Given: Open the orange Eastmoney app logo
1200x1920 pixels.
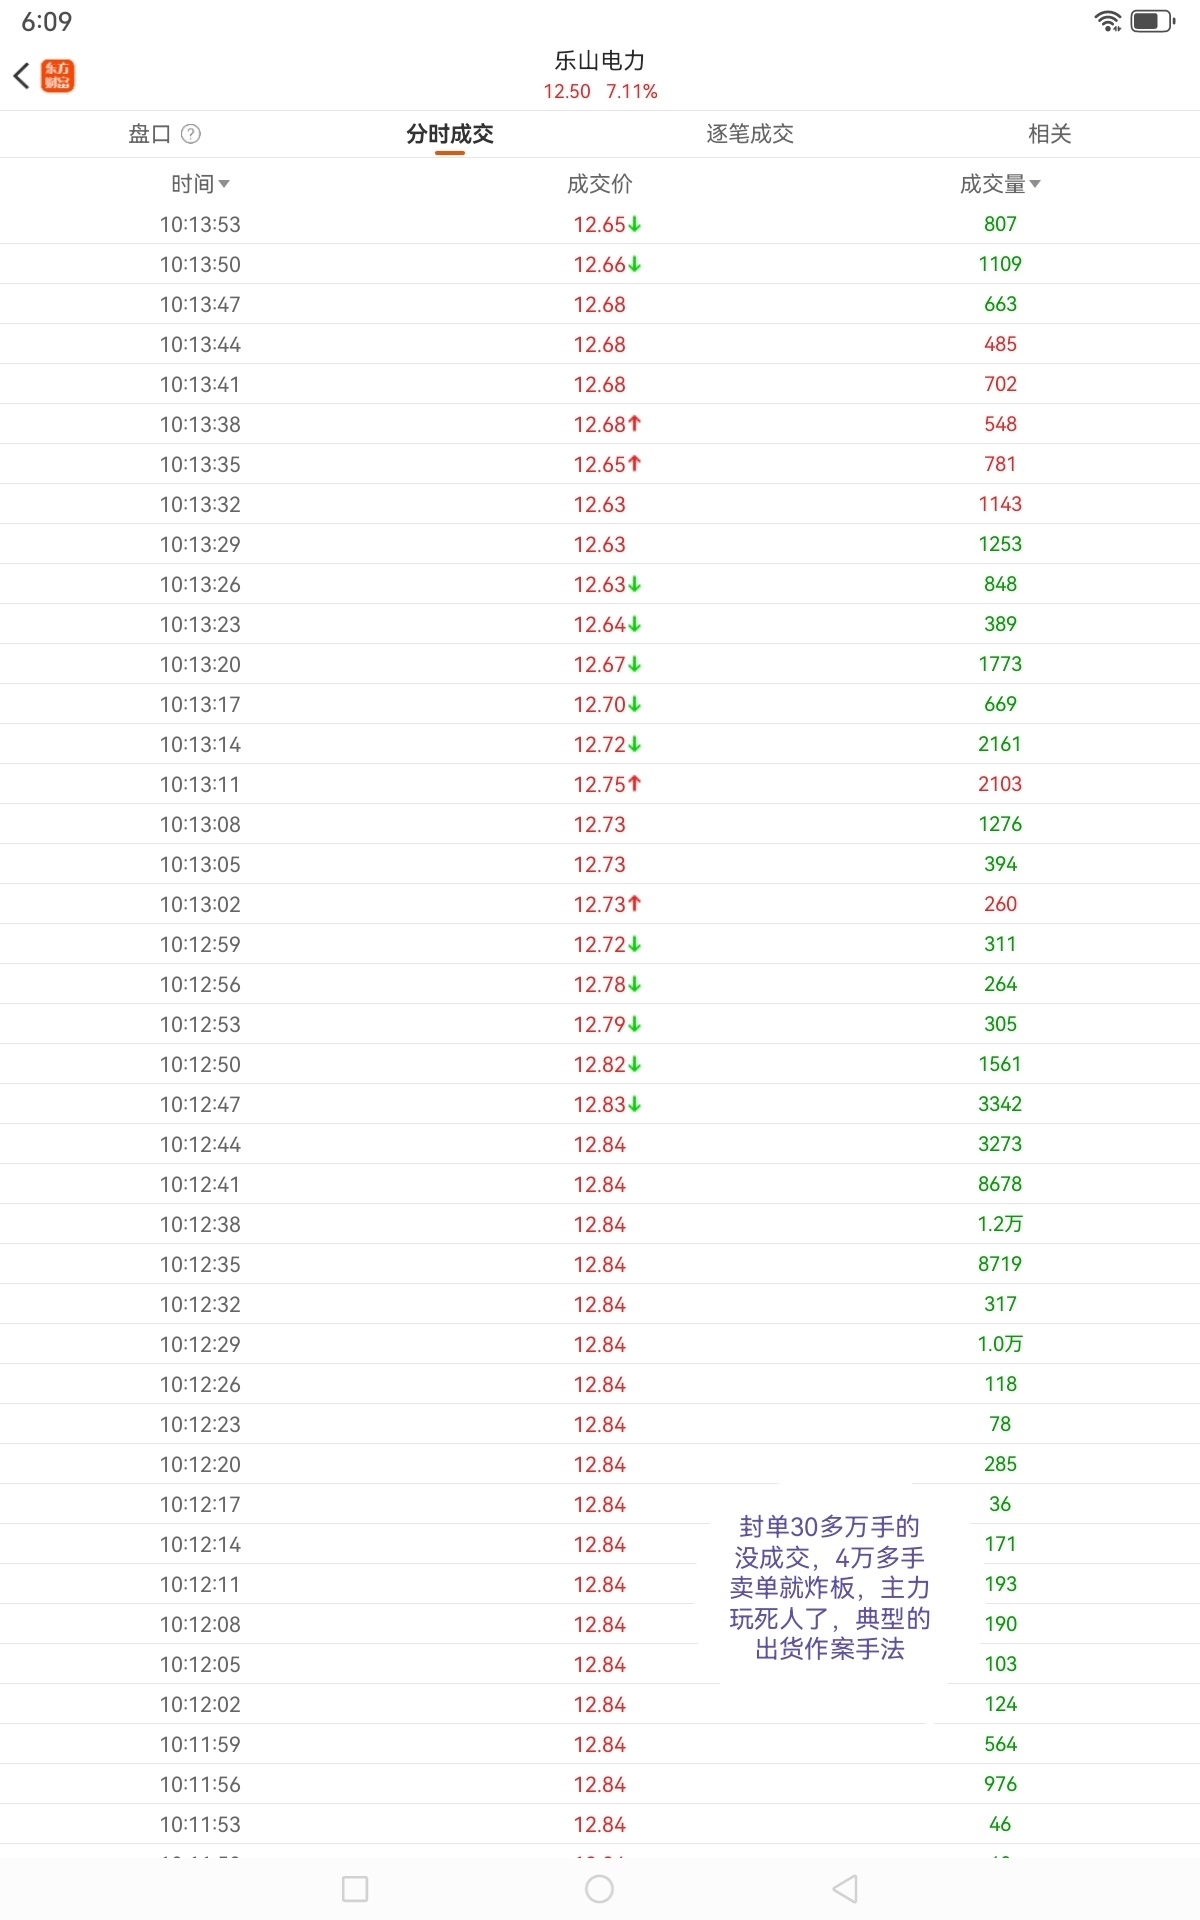Looking at the screenshot, I should pos(57,75).
